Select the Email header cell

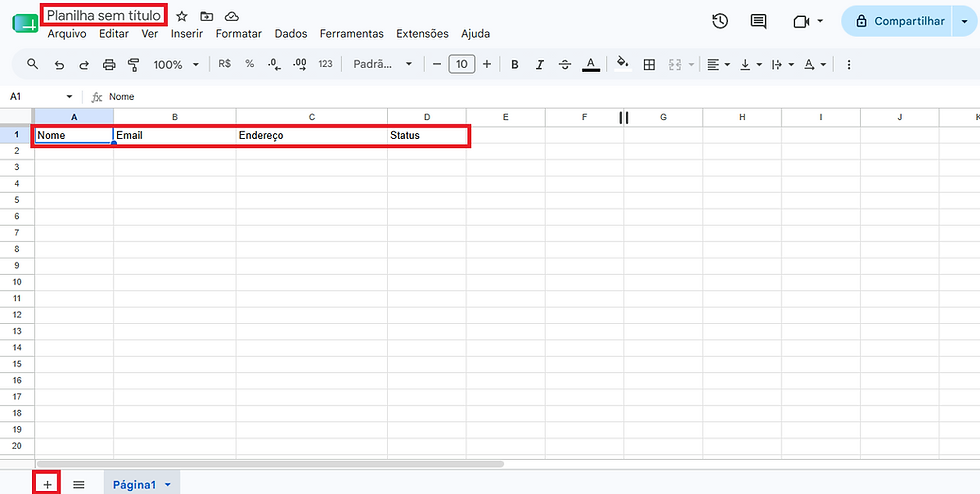175,135
